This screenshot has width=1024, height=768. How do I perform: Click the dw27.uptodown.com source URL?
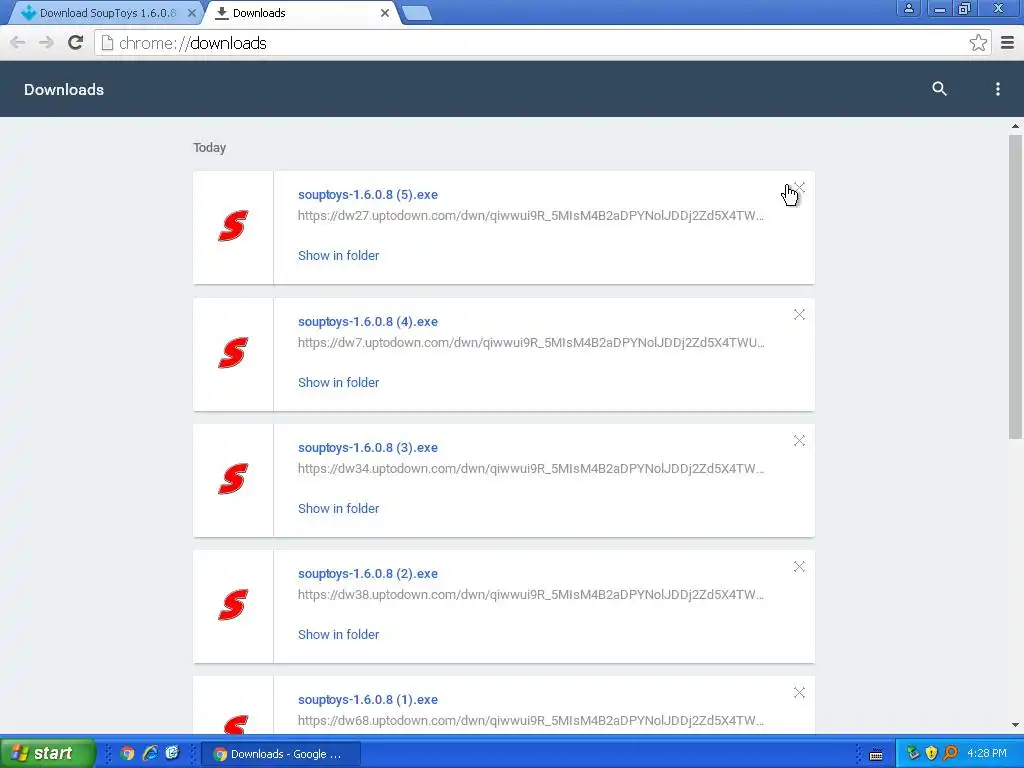tap(530, 216)
